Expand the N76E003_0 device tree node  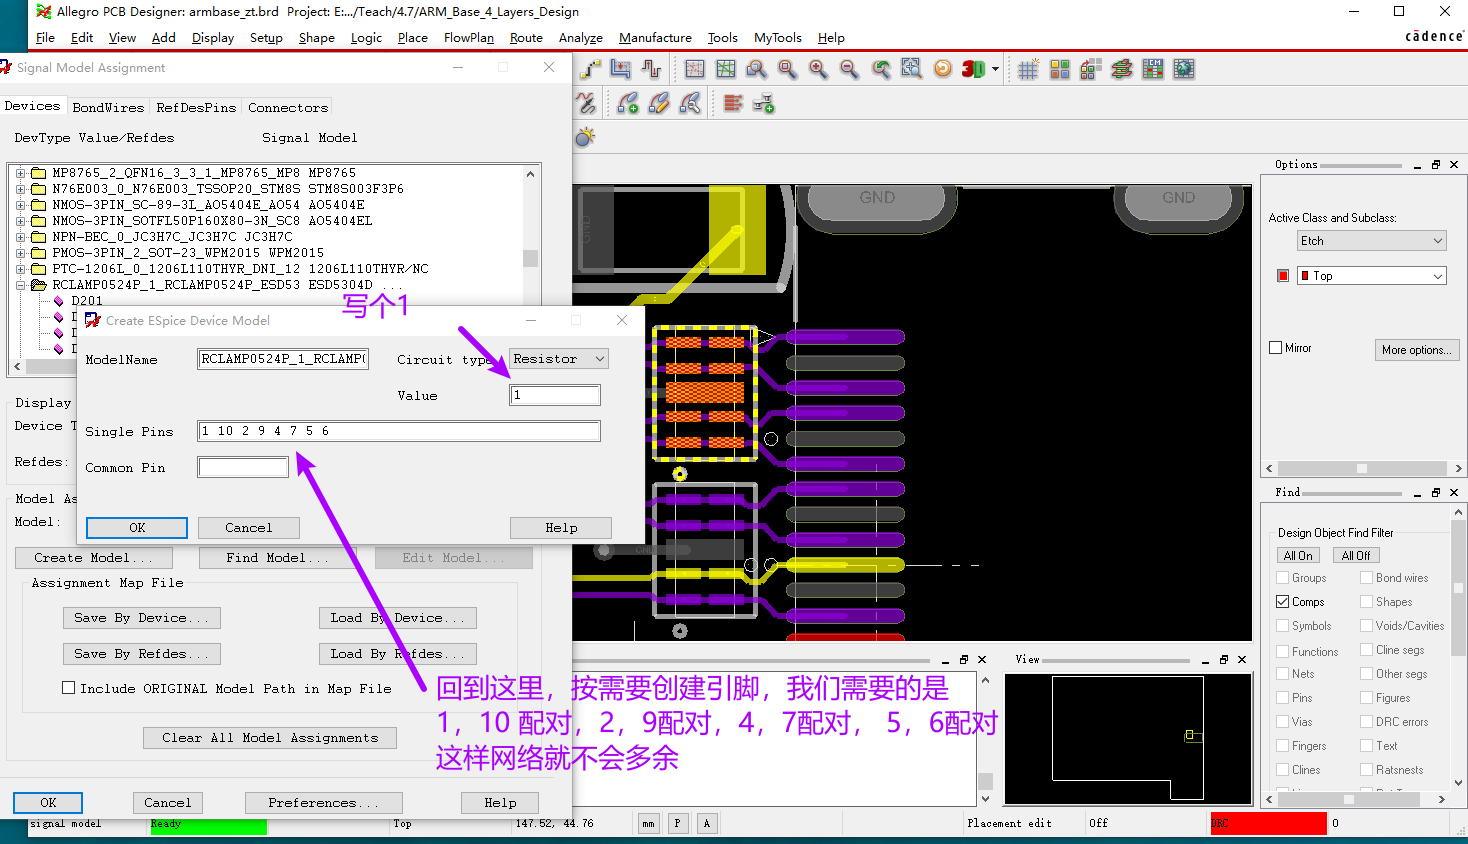click(20, 189)
